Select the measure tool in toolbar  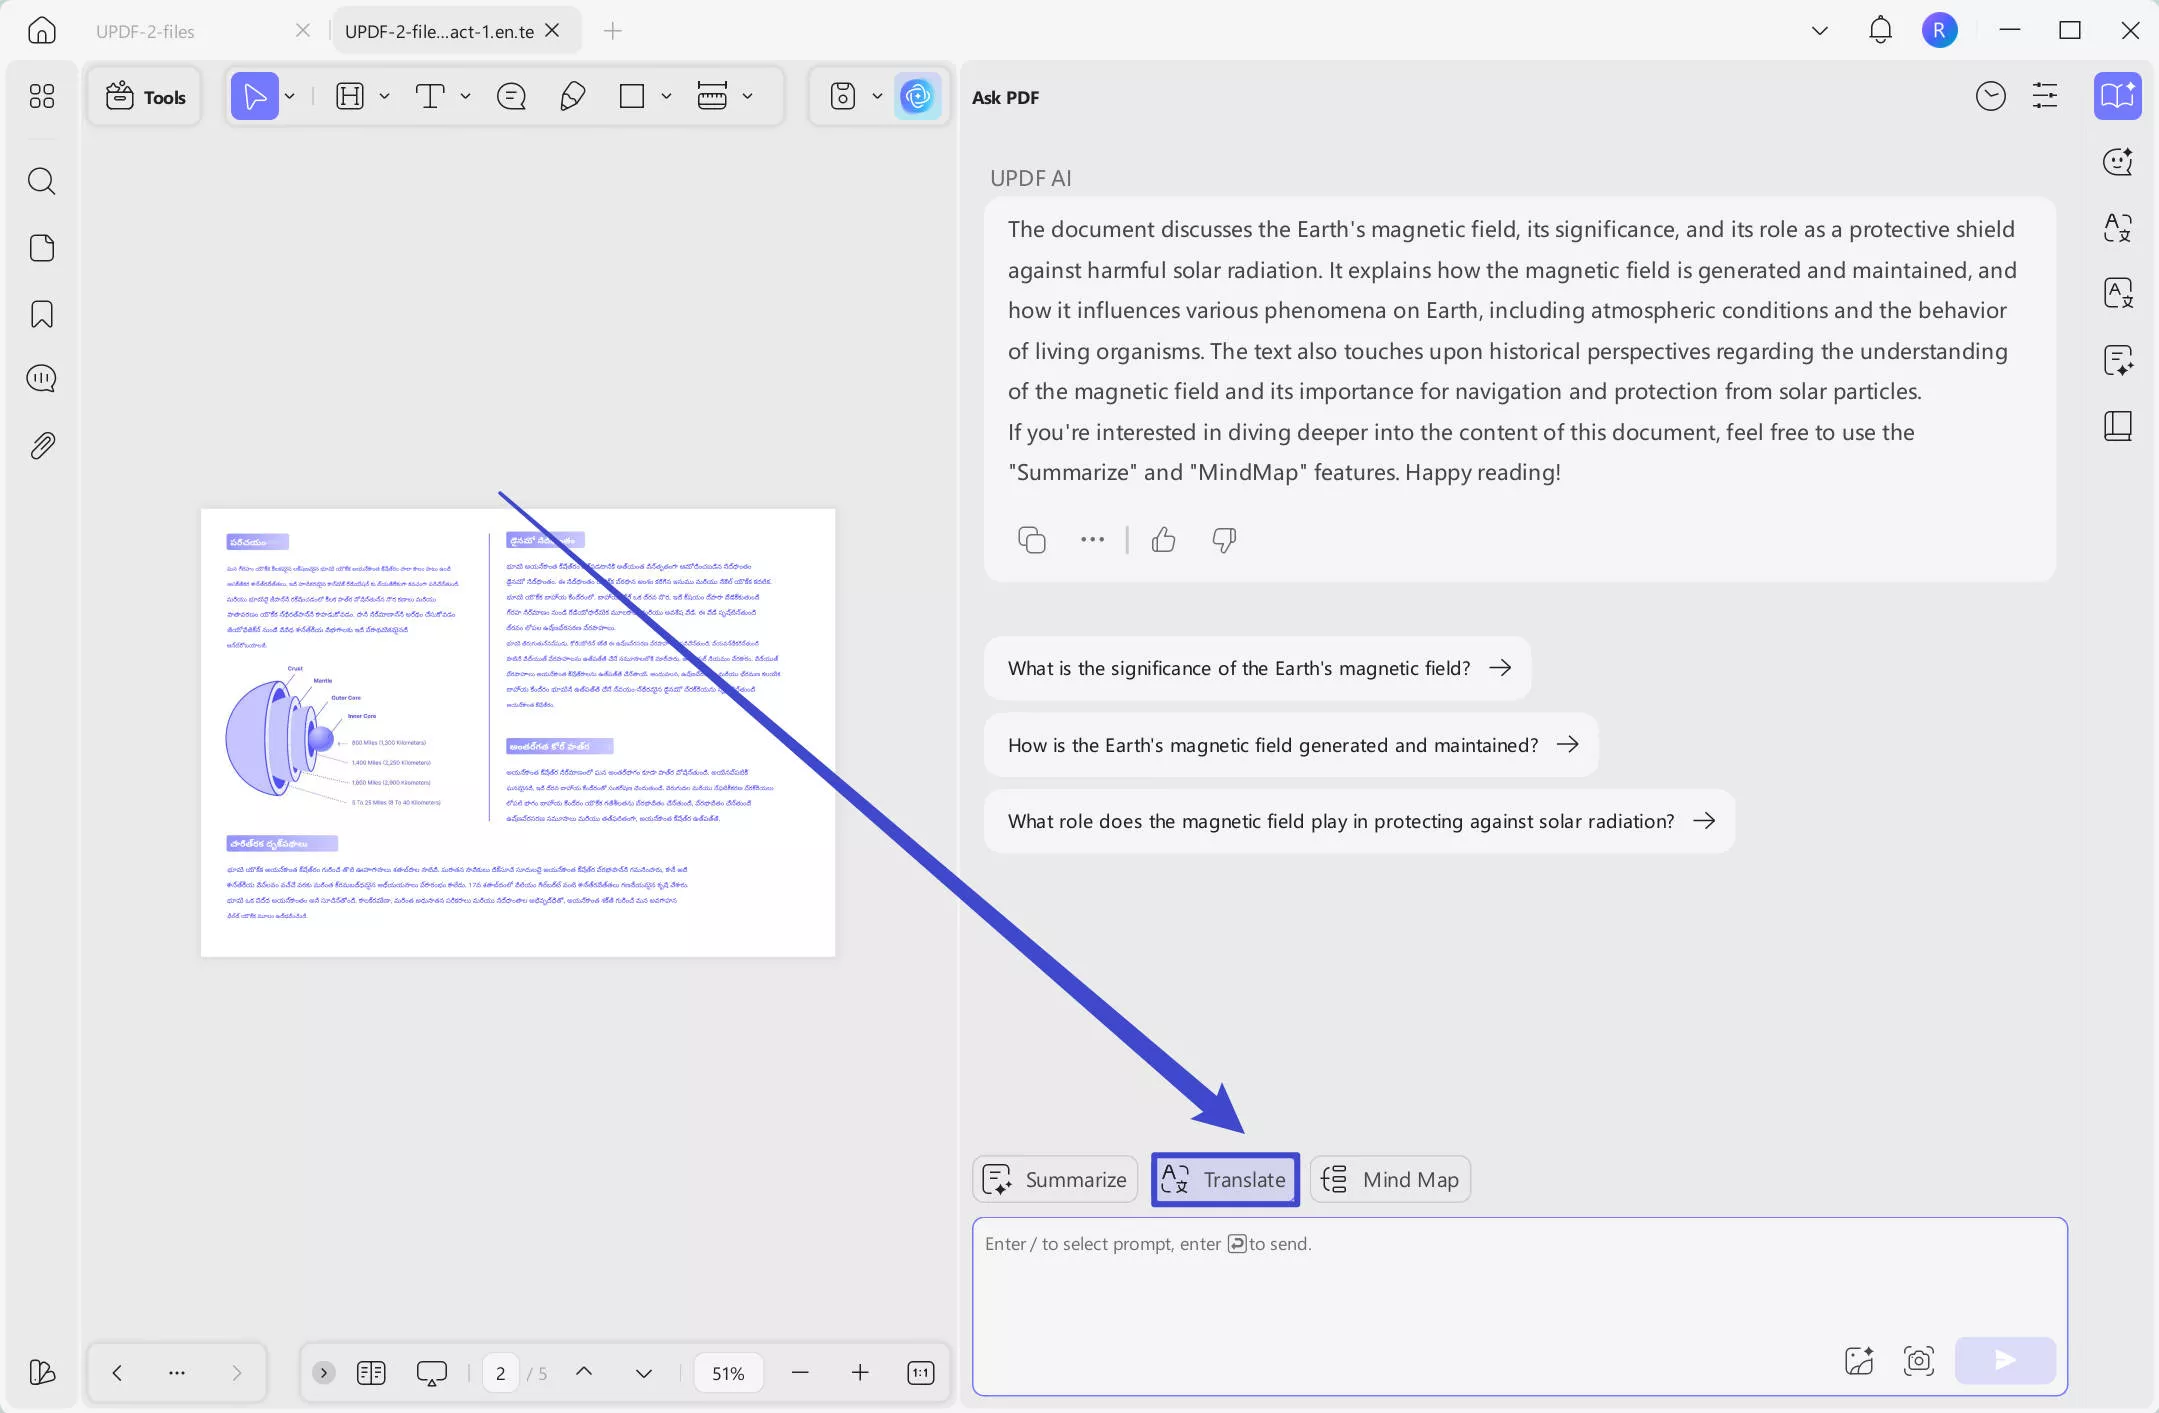(711, 96)
